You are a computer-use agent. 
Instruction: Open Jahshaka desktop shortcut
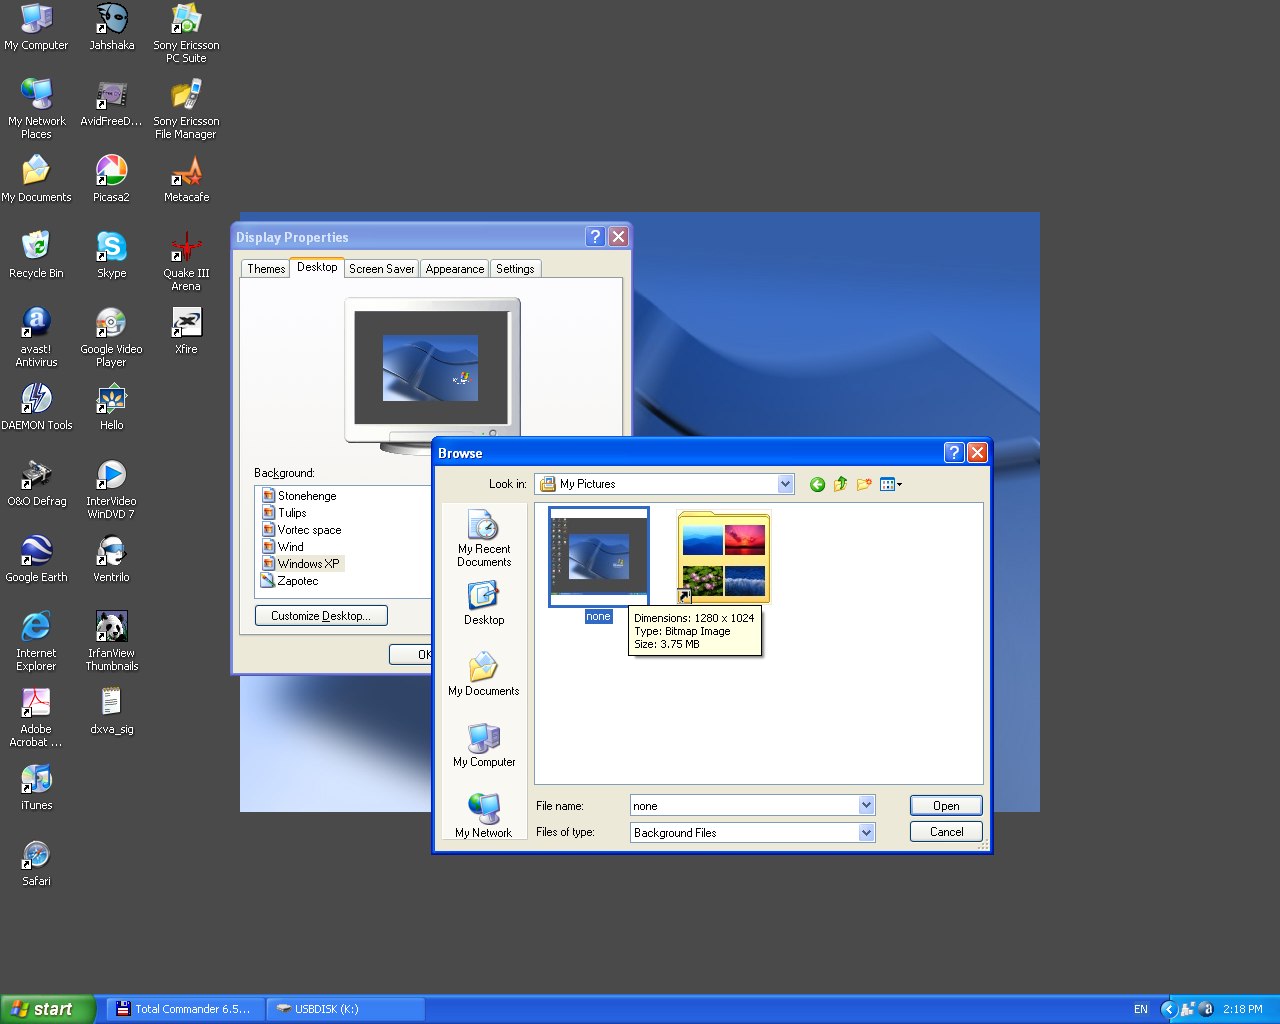(111, 27)
